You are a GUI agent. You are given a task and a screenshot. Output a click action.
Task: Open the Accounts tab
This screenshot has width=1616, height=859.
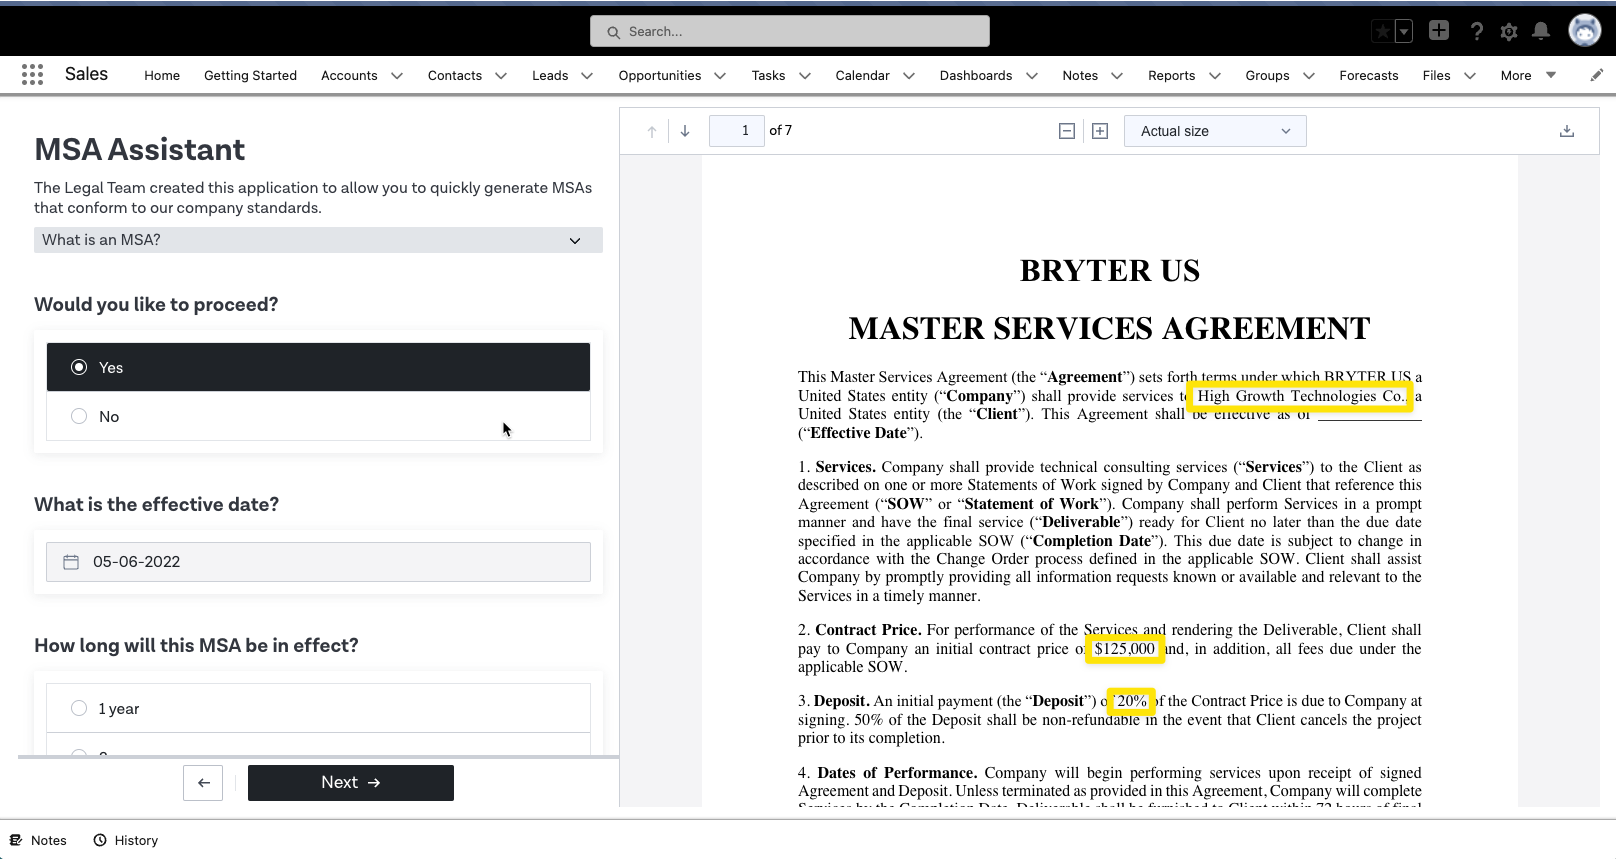[349, 75]
